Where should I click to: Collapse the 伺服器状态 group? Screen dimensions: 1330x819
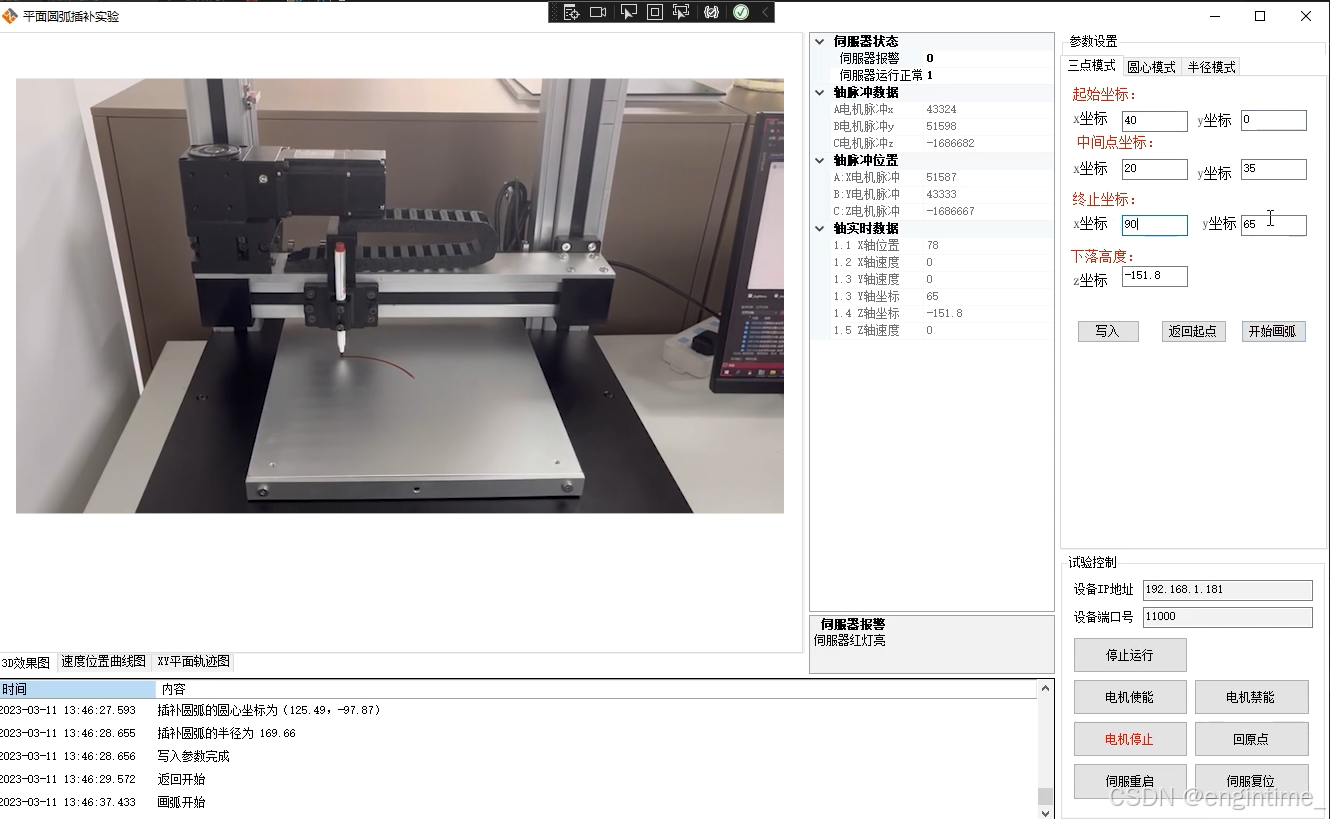pos(820,41)
